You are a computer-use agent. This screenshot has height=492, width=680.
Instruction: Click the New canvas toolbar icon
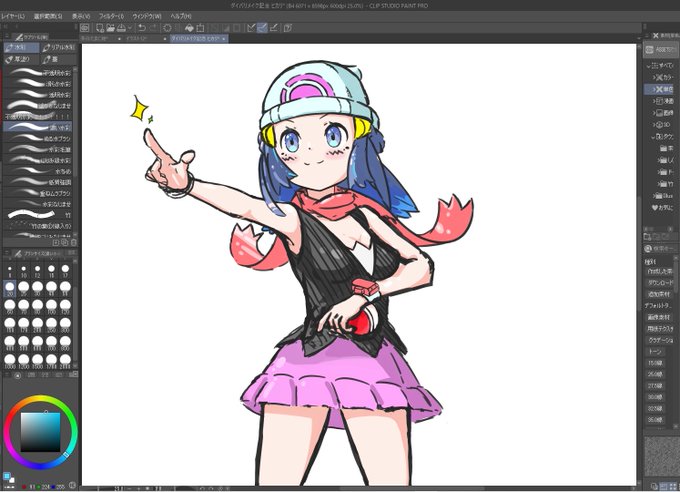coord(100,28)
